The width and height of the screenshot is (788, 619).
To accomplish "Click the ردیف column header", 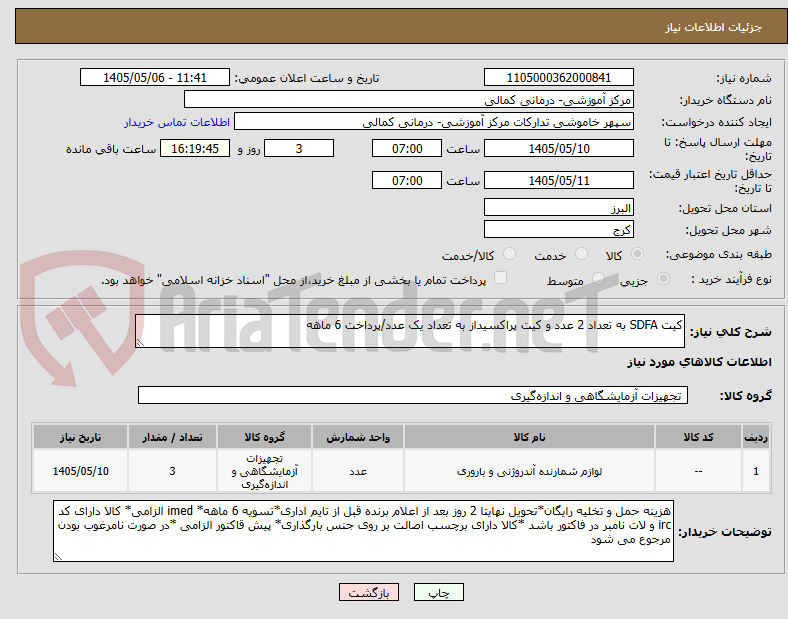I will click(756, 437).
